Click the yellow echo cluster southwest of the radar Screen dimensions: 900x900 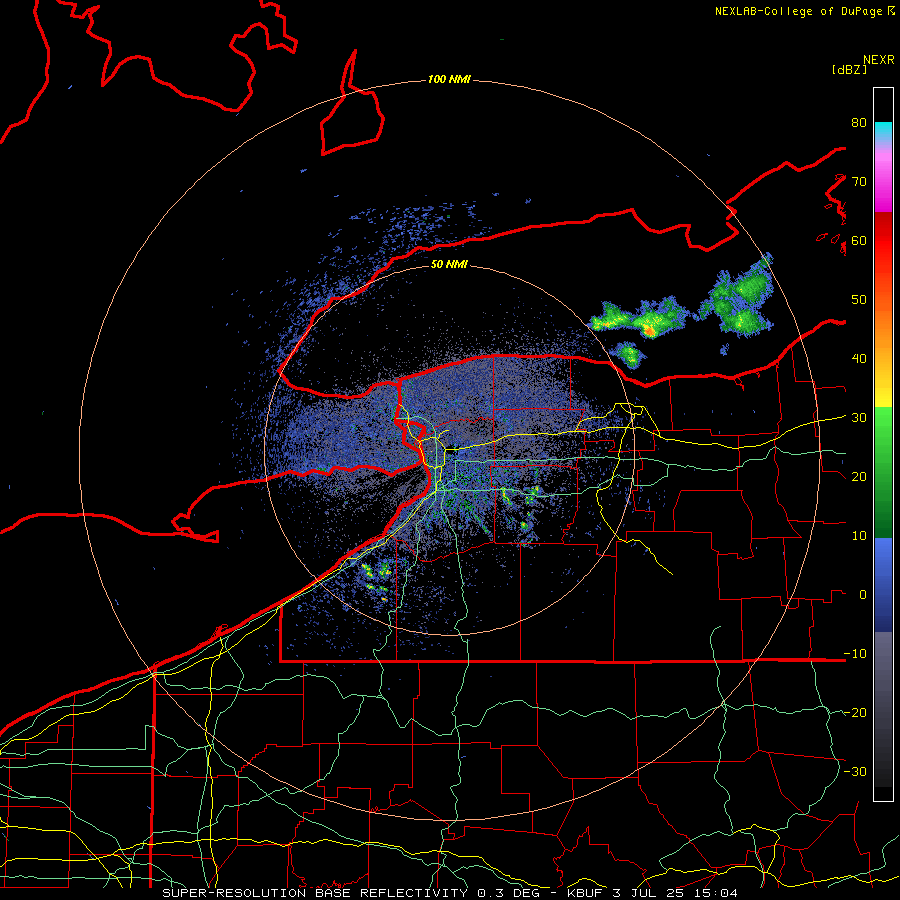click(377, 581)
